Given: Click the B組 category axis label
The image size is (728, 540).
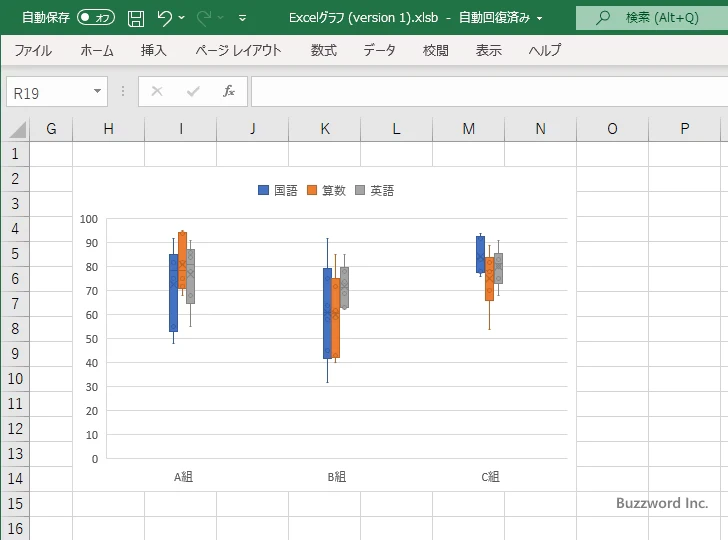Looking at the screenshot, I should pyautogui.click(x=337, y=477).
